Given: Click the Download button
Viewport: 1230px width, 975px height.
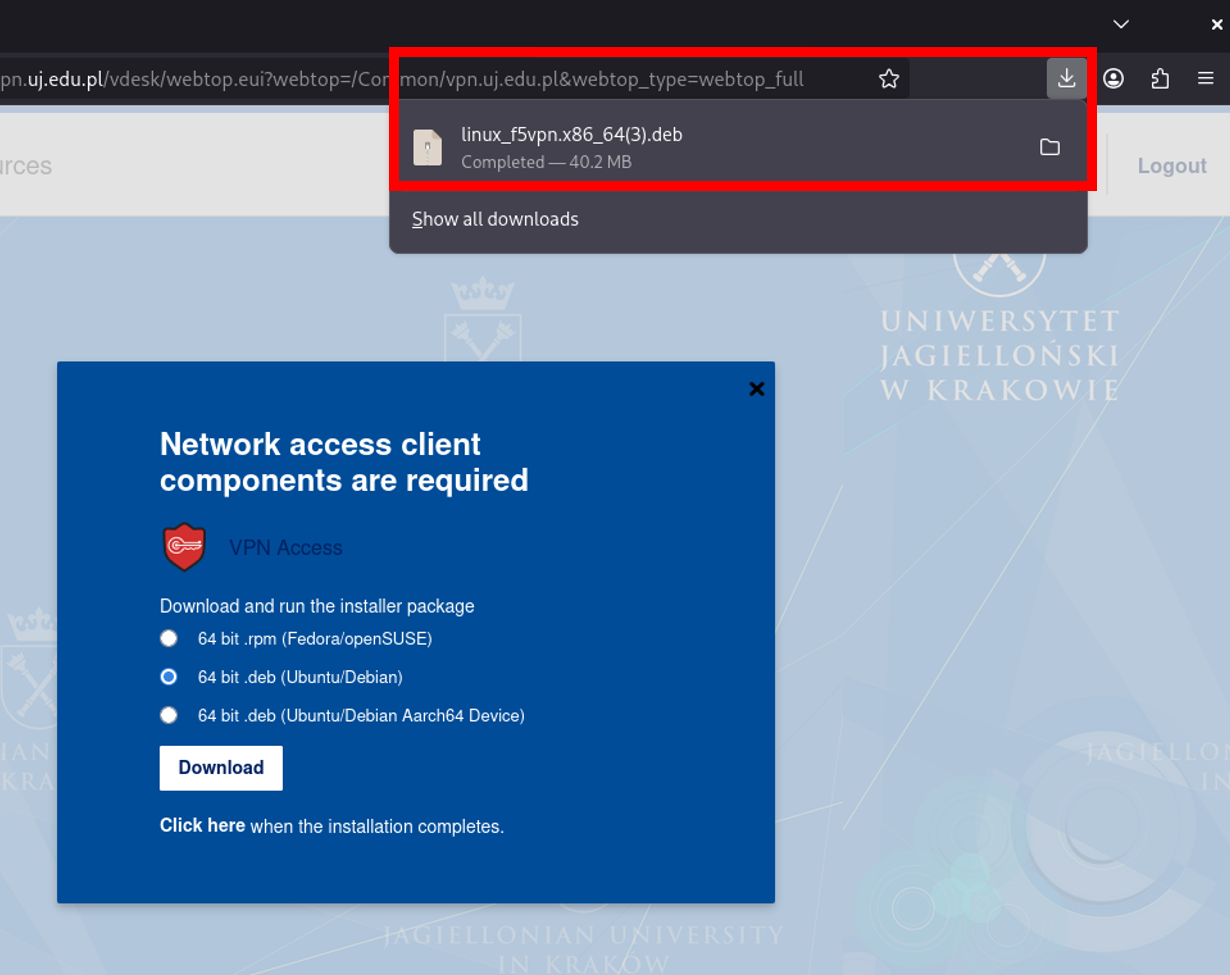Looking at the screenshot, I should [x=221, y=768].
